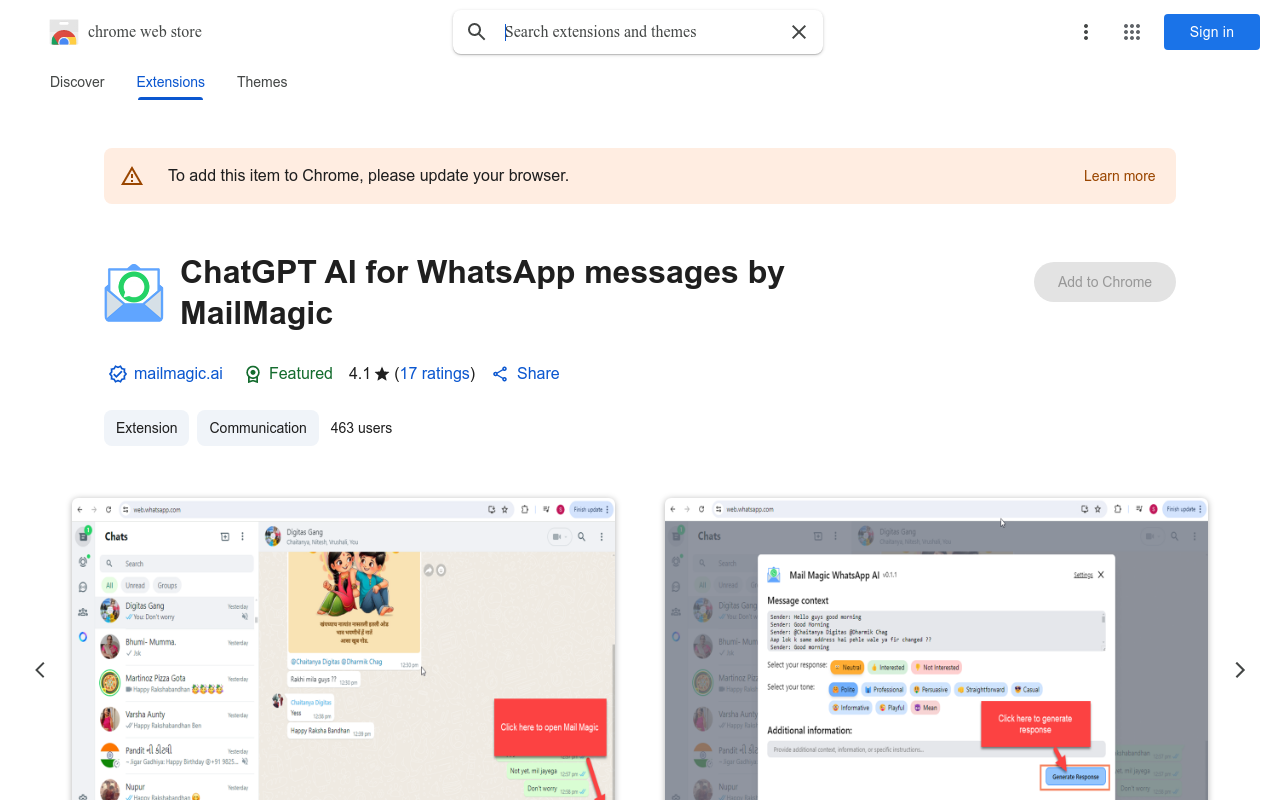Clear the search field with the X icon

(x=799, y=32)
